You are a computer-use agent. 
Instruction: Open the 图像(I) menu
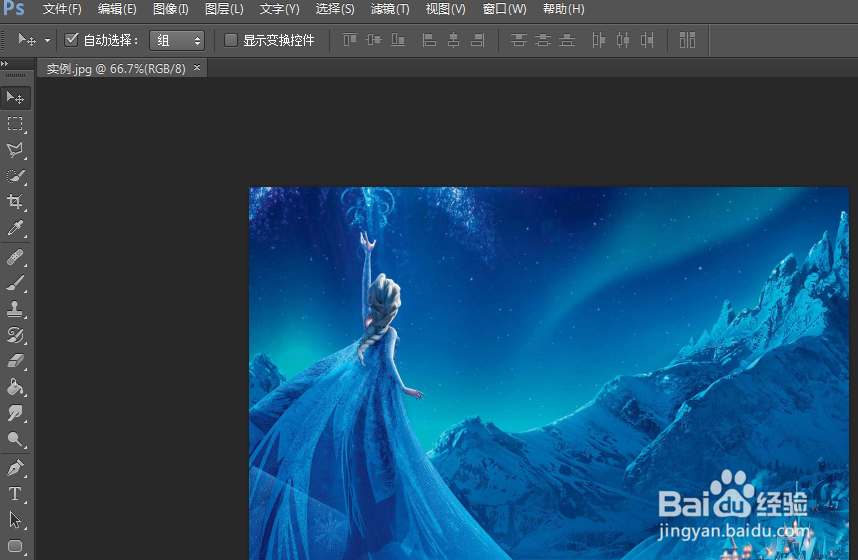pos(171,9)
